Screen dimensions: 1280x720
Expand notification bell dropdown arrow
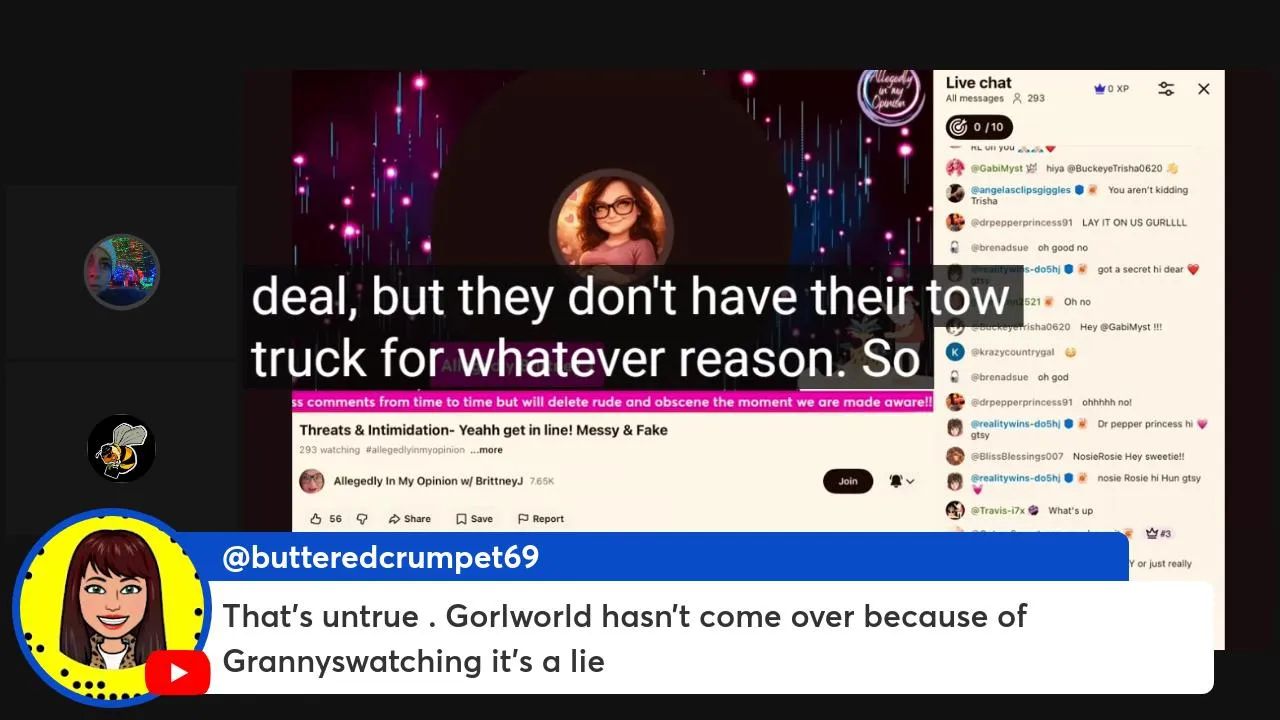coord(911,481)
